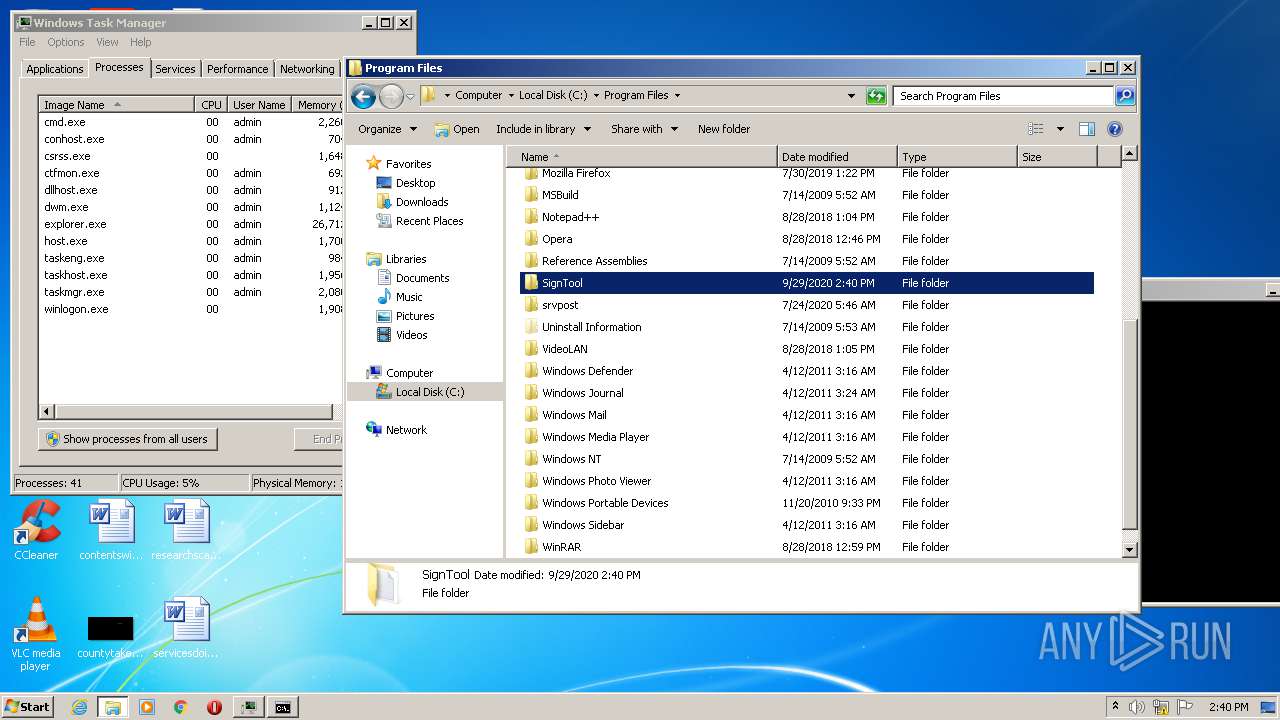Select the servicesdoi Word document icon

[x=187, y=628]
